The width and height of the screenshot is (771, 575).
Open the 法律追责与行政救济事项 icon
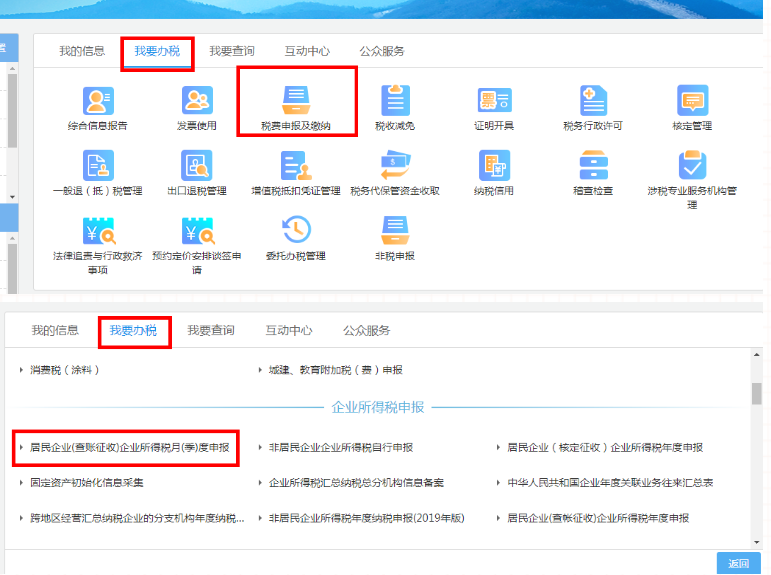[x=98, y=230]
